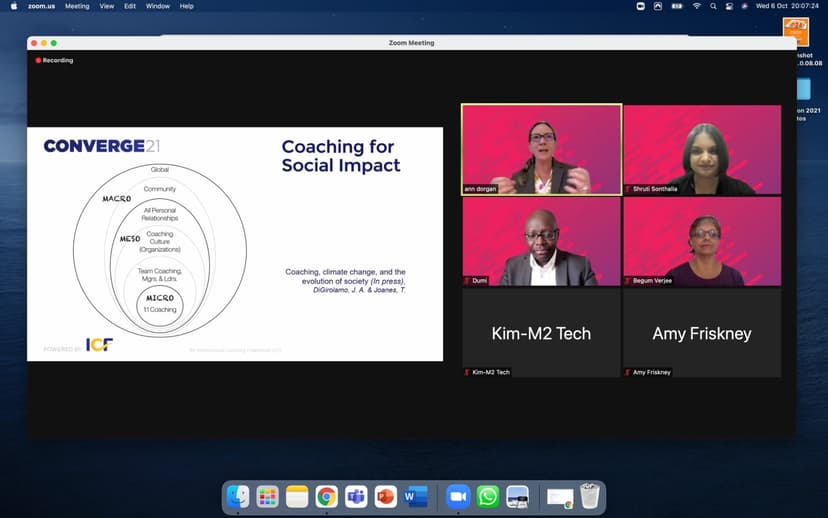The width and height of the screenshot is (828, 518).
Task: Click 'Team Coaching, Mgrs. & Ldrs.' diagram text
Action: 159,275
